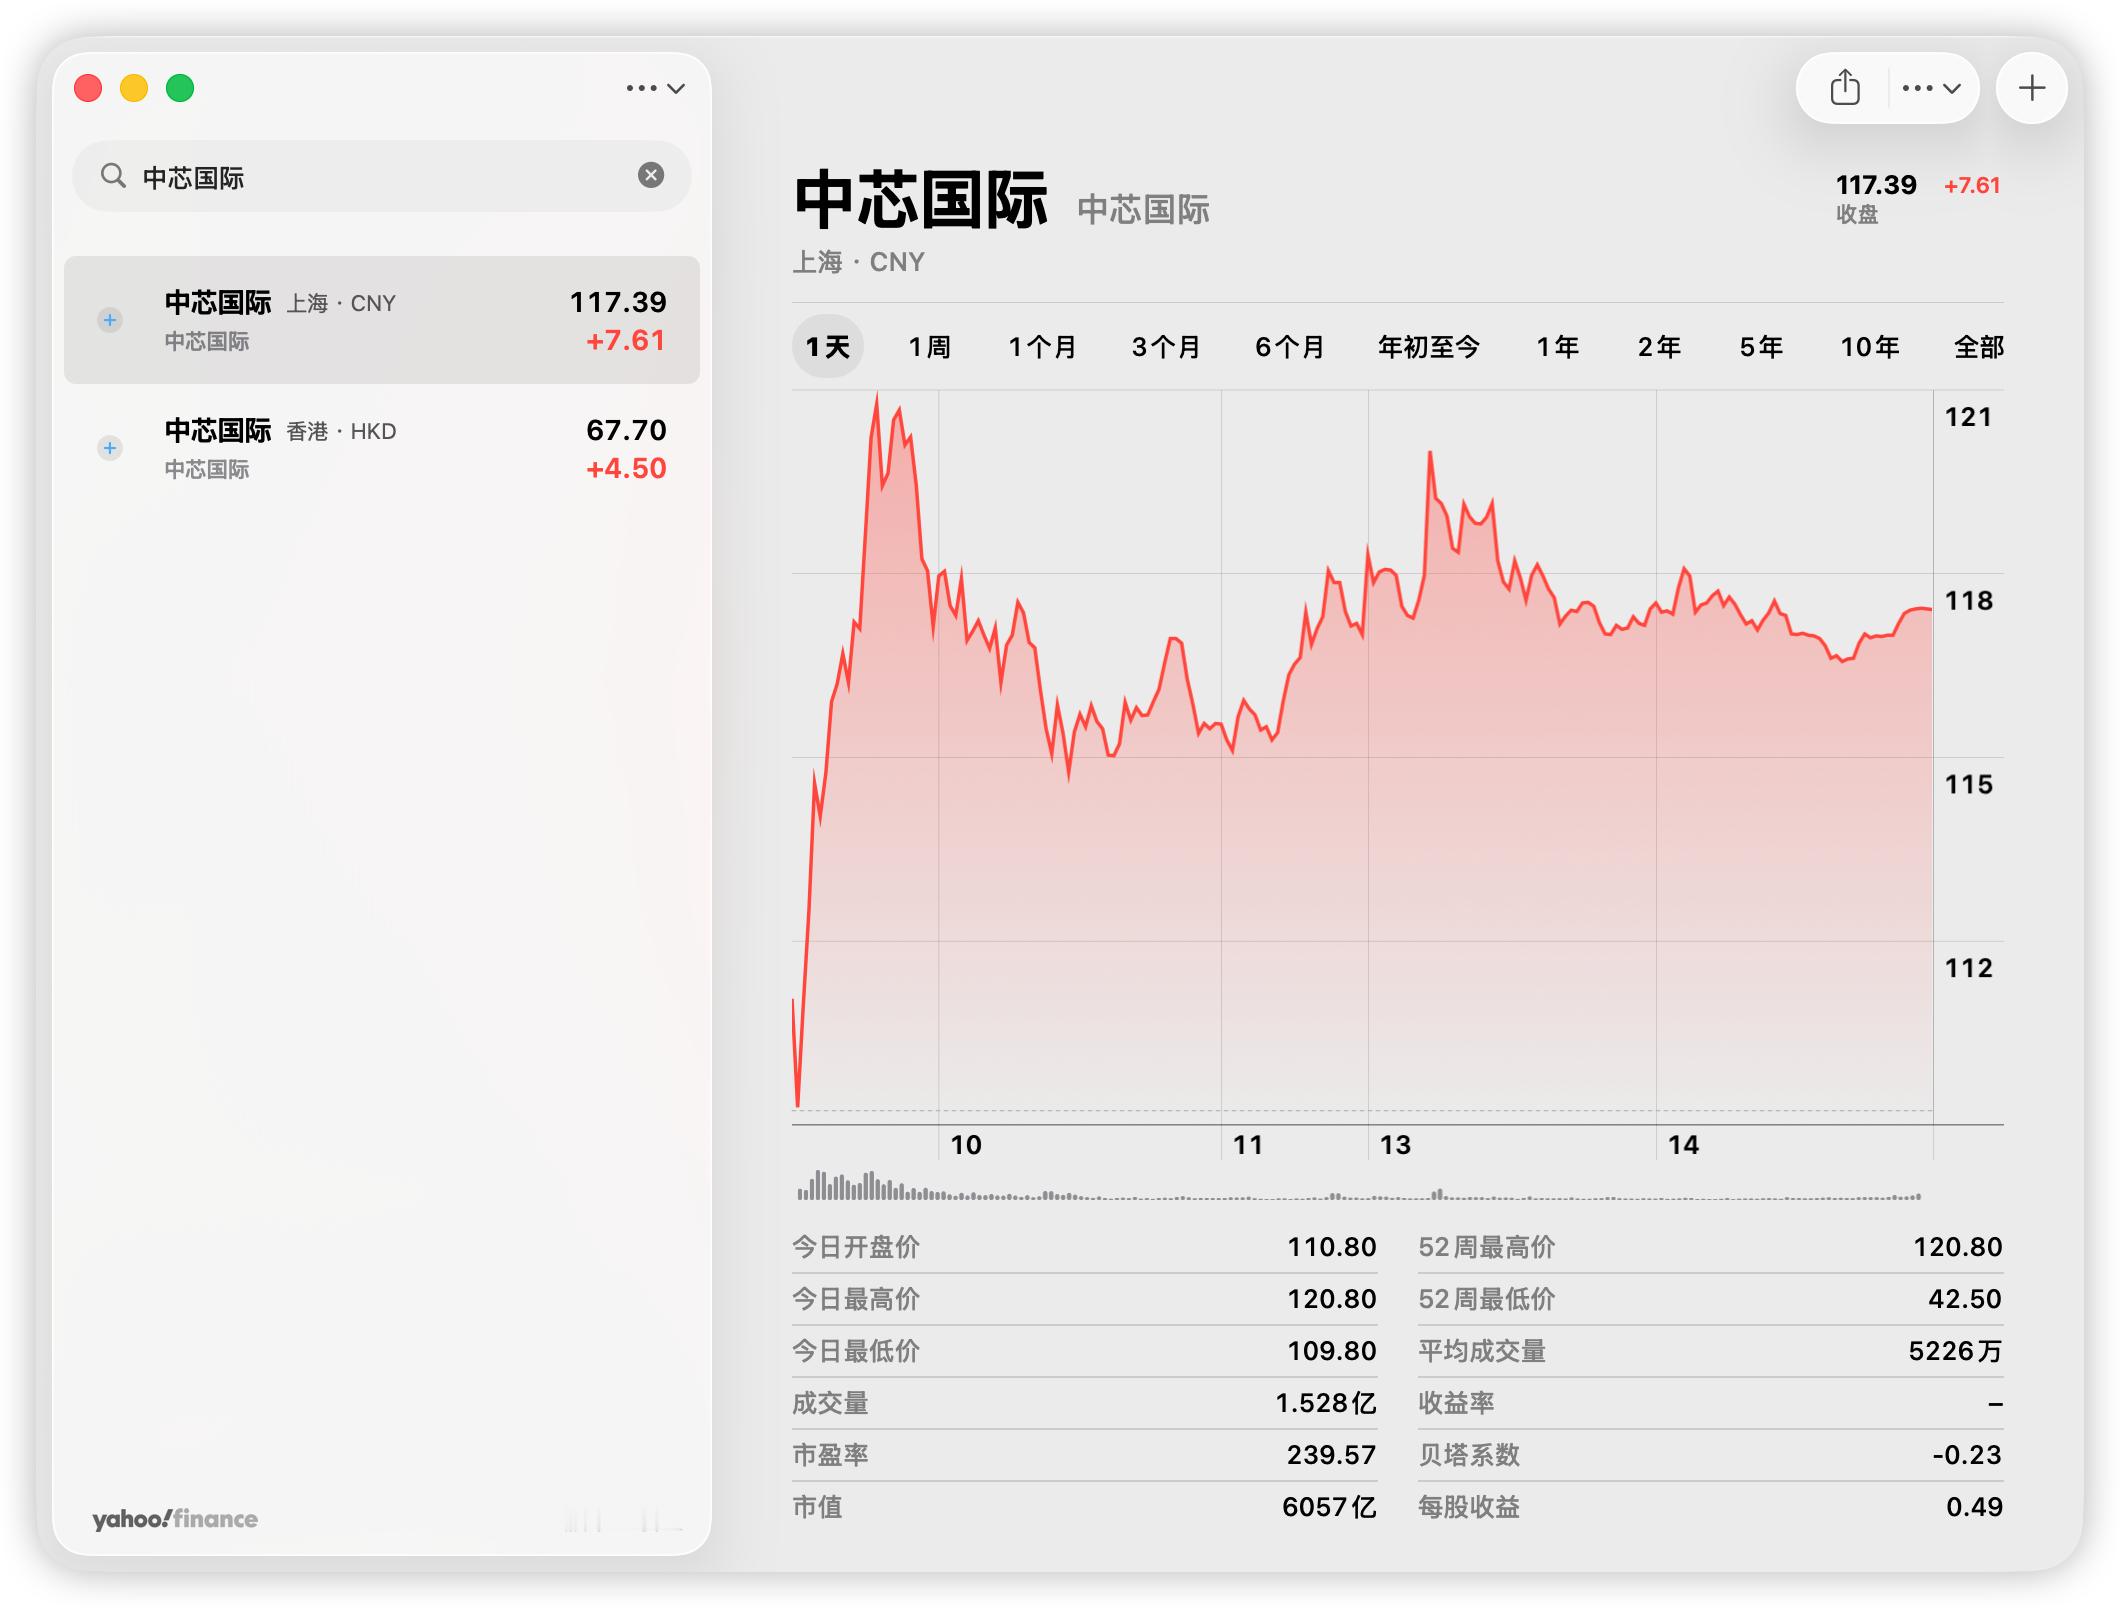The image size is (2120, 1608).
Task: Open the sidebar ellipsis options menu
Action: (x=655, y=88)
